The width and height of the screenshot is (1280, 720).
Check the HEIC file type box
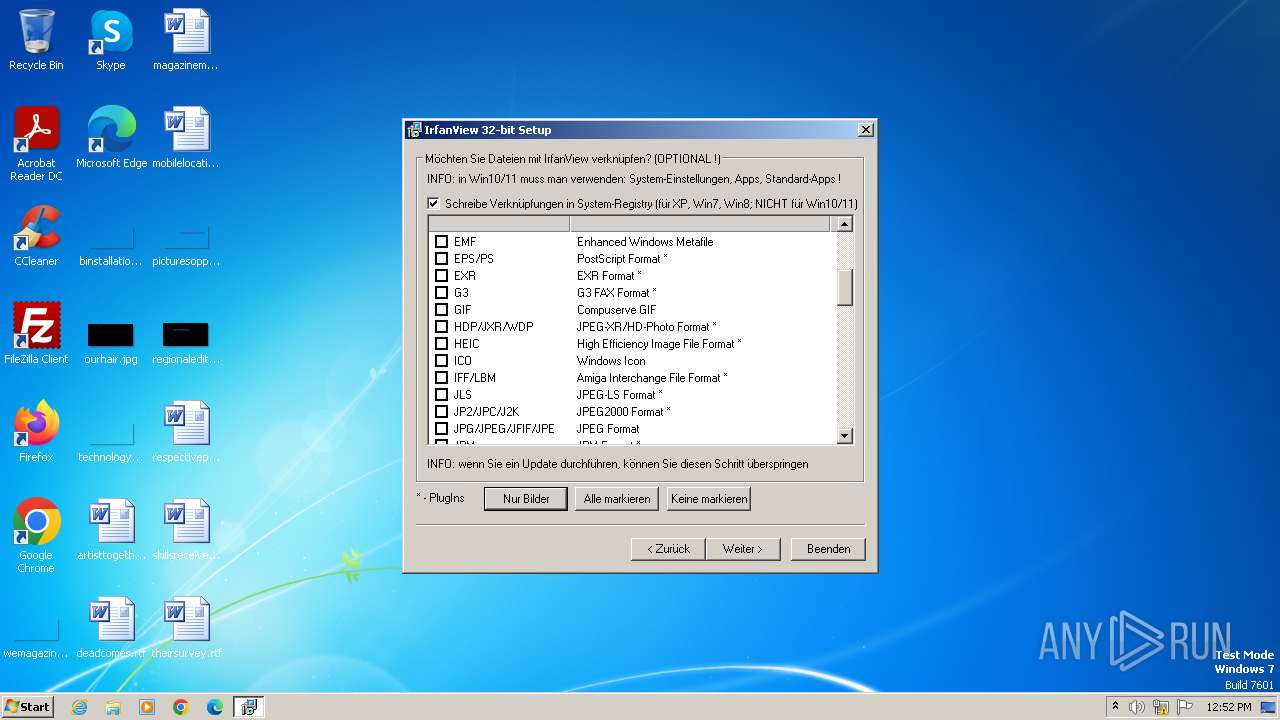441,344
